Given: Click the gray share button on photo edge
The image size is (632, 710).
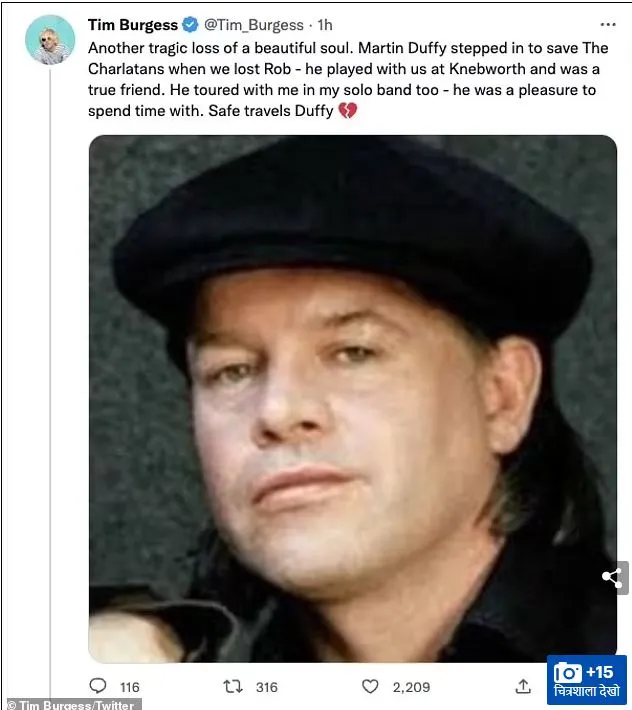Looking at the screenshot, I should pos(615,577).
